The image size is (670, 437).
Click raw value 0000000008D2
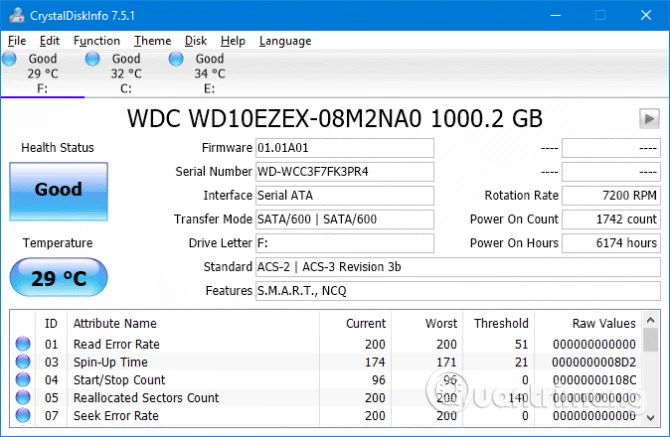(x=594, y=362)
